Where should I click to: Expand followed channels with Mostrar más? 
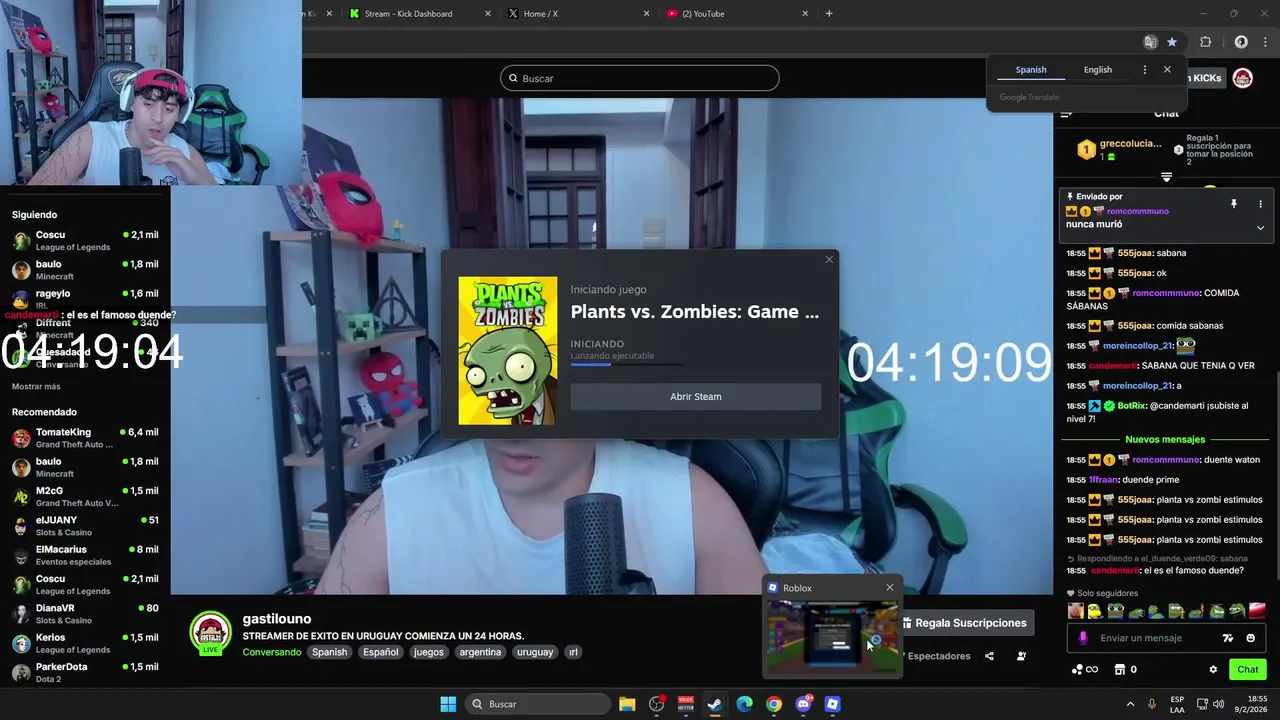(x=36, y=386)
